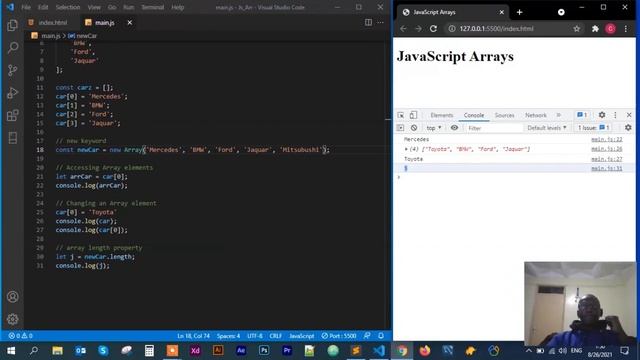Click the console Filter field

pyautogui.click(x=494, y=128)
